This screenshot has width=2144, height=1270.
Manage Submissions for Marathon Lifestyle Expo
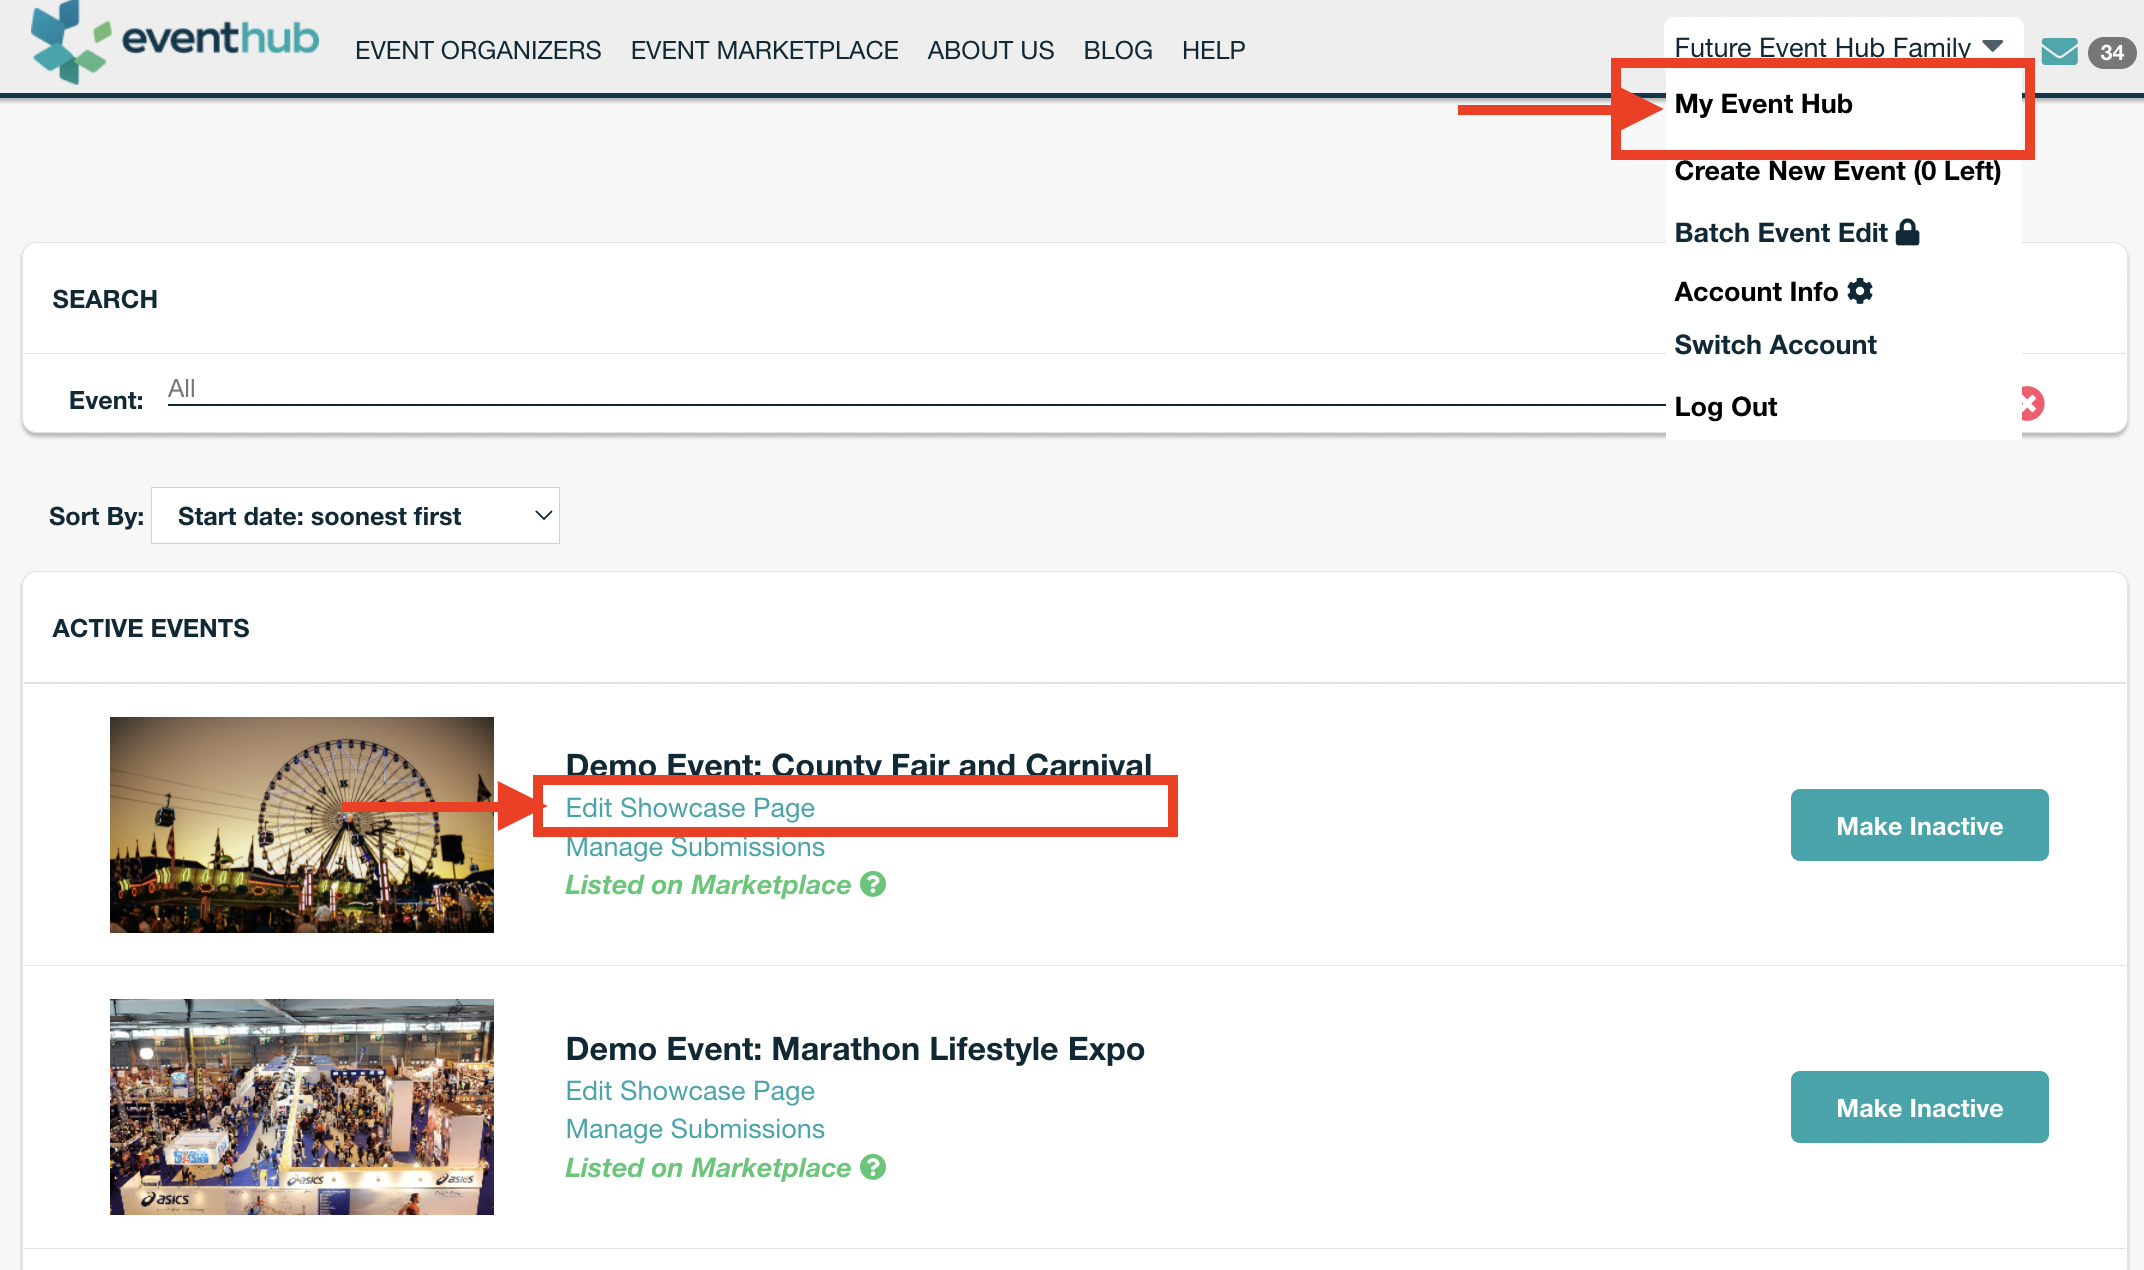(695, 1129)
